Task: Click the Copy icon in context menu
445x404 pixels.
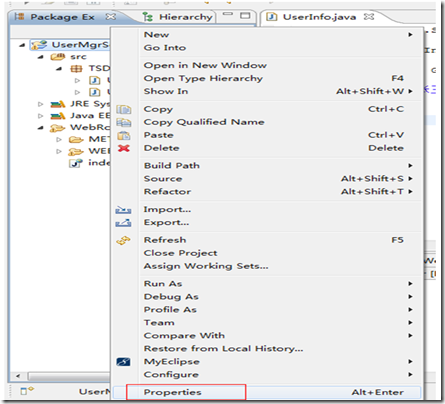Action: (124, 110)
